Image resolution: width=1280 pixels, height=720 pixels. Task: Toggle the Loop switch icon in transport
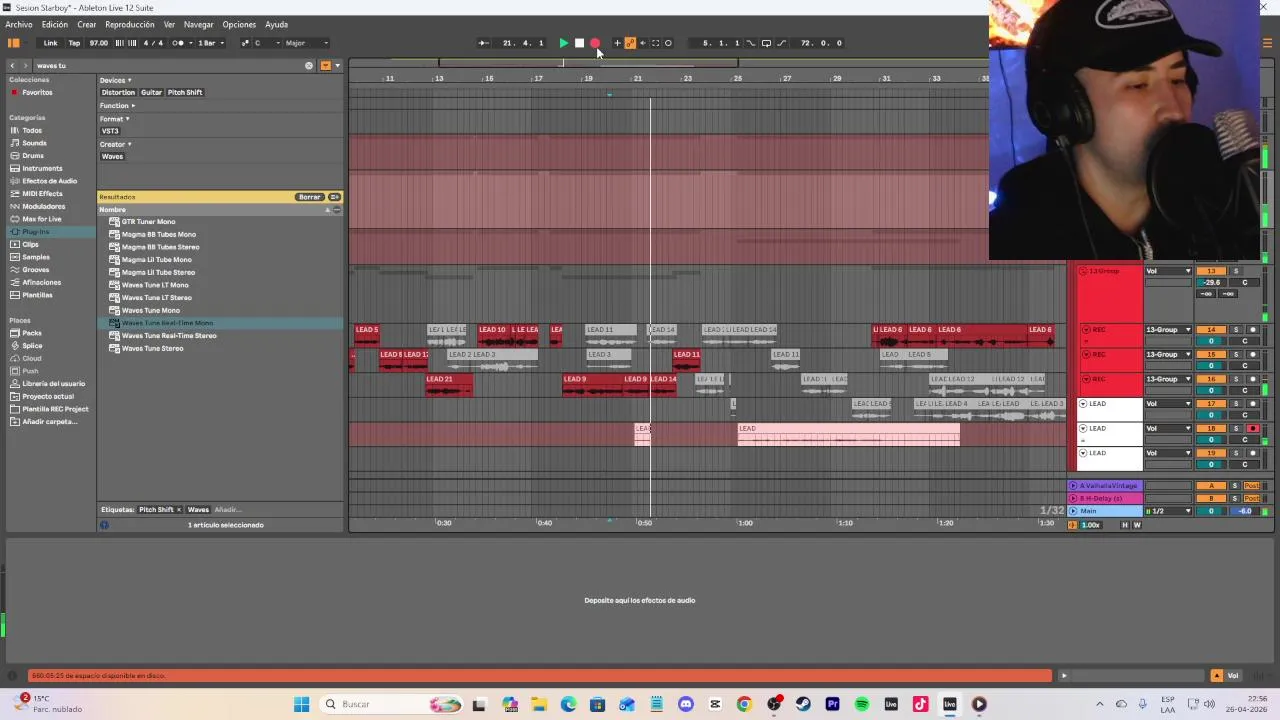click(766, 43)
